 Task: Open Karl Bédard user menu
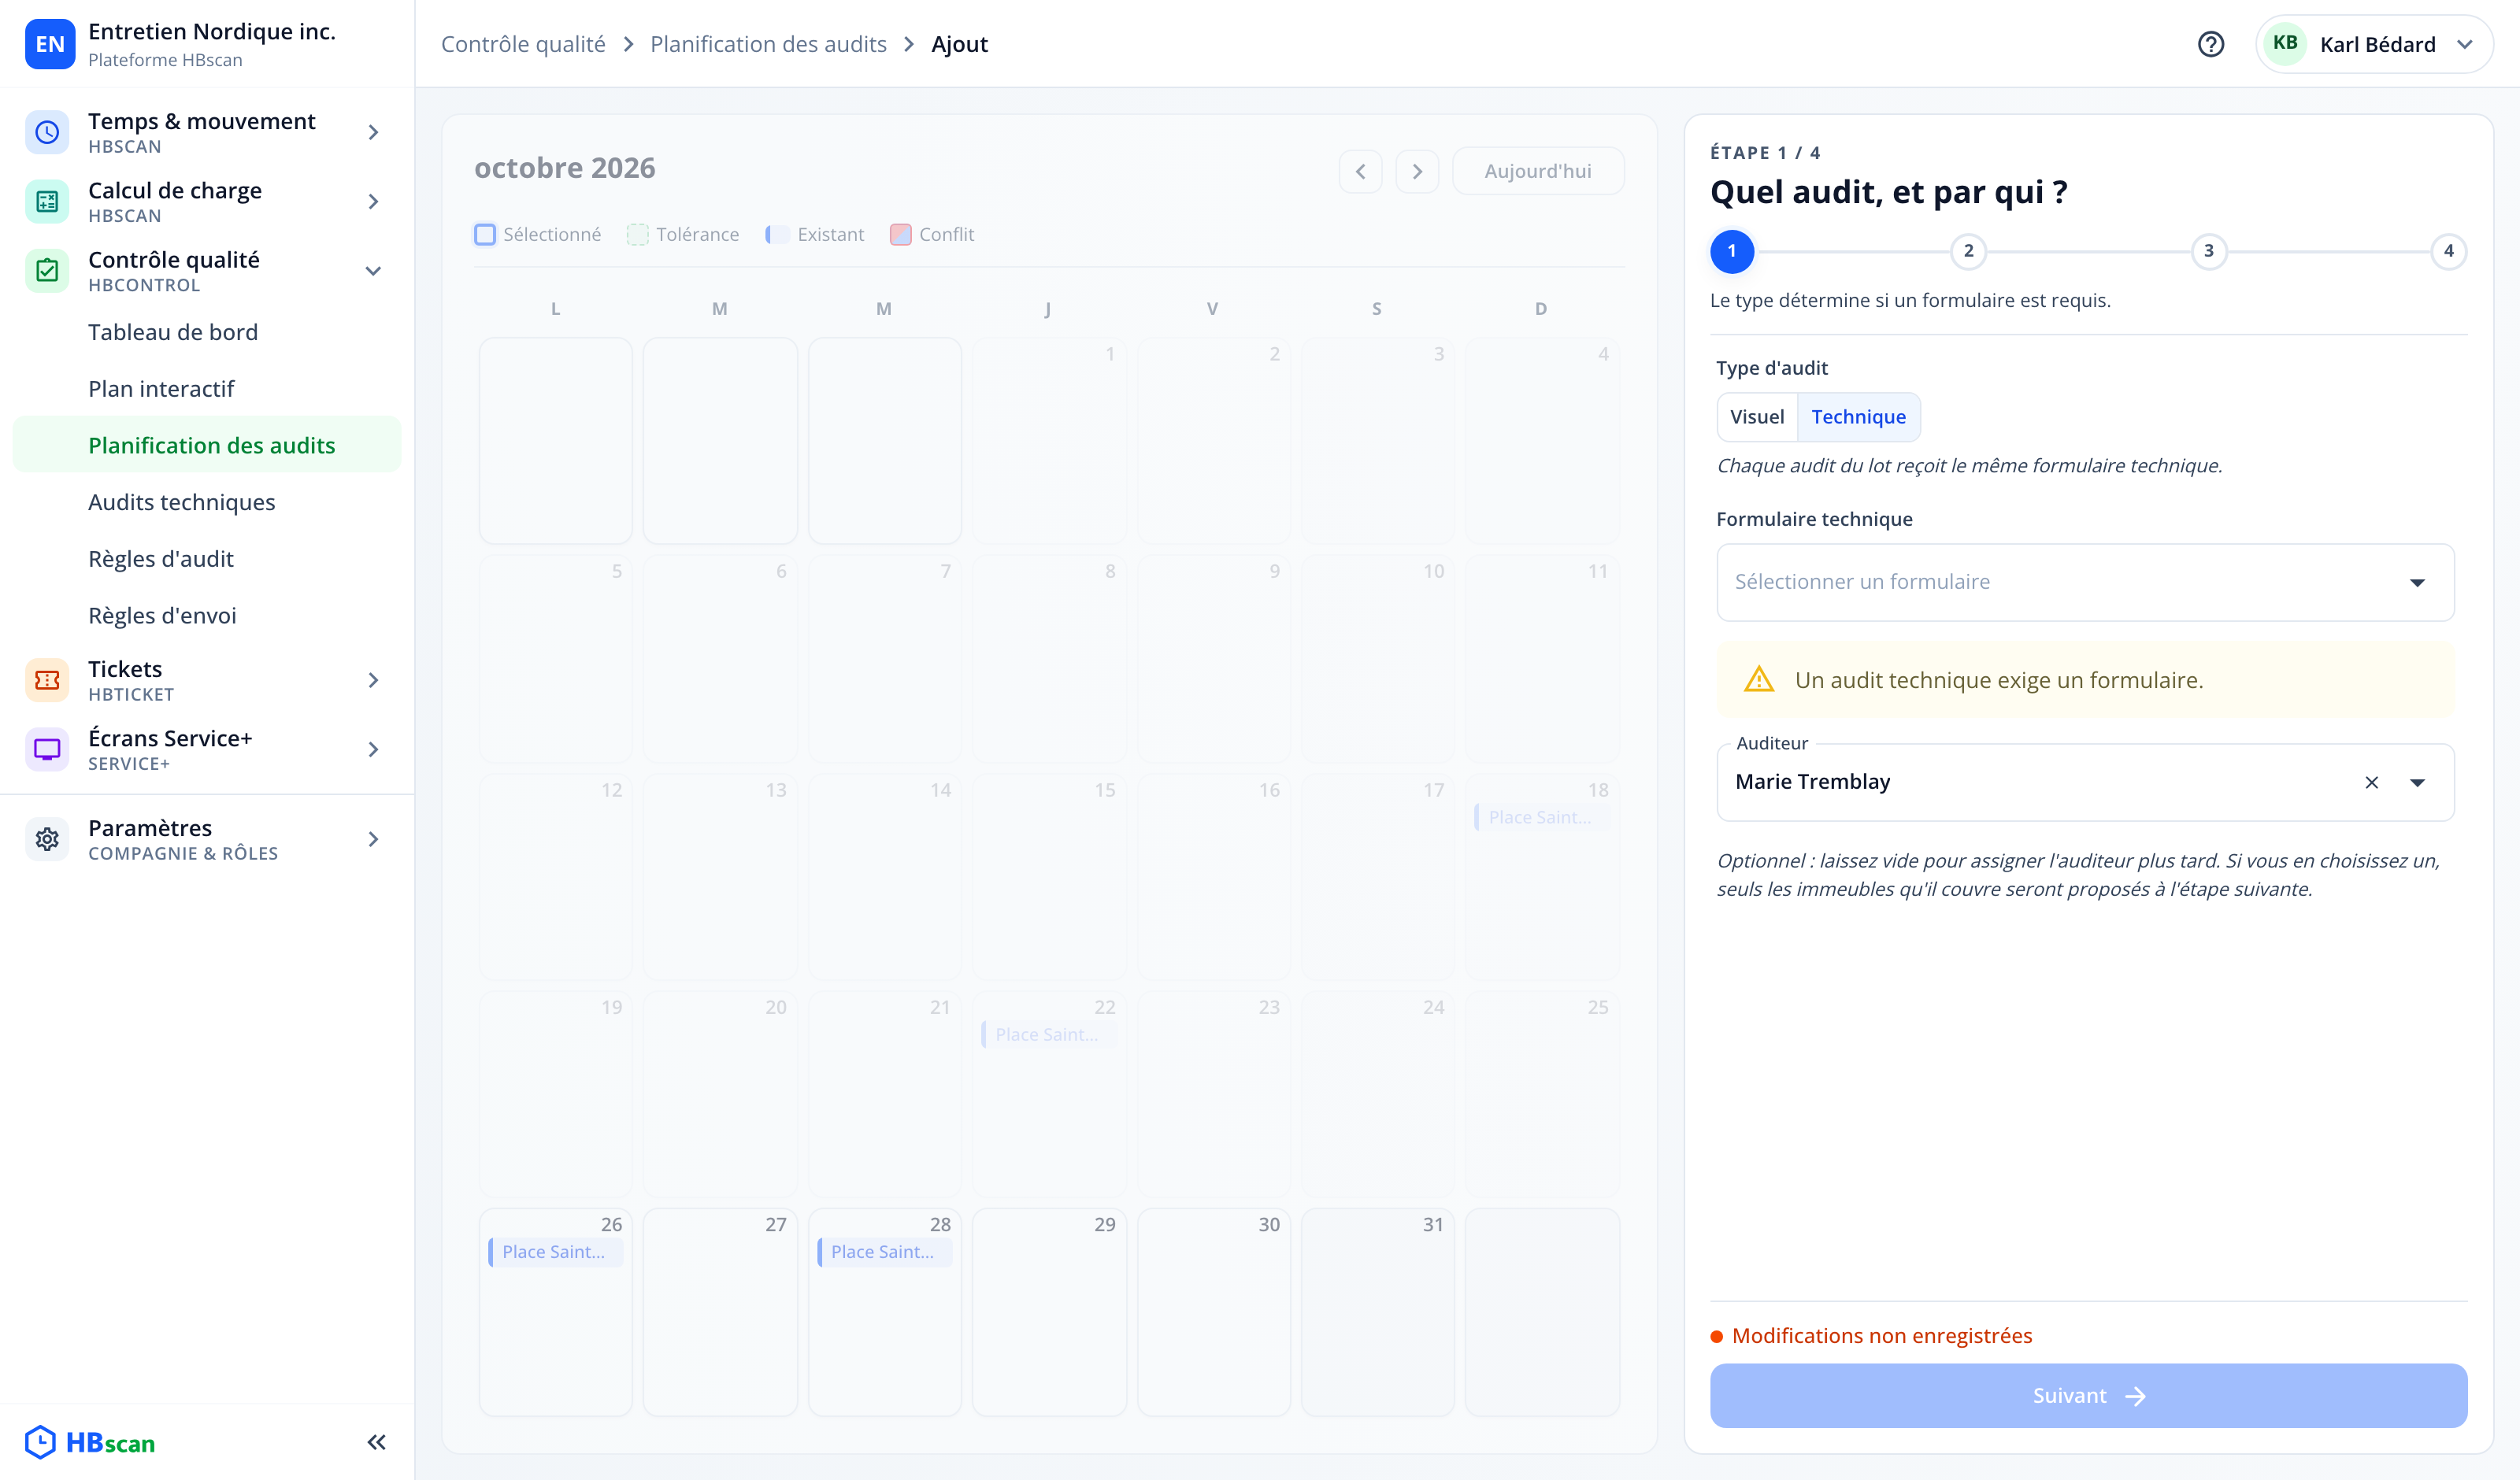(2374, 44)
